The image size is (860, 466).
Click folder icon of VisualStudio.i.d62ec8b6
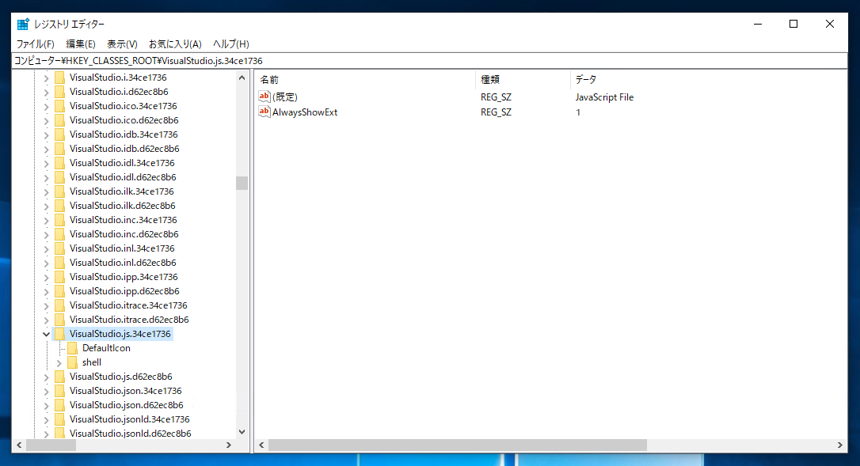point(60,92)
